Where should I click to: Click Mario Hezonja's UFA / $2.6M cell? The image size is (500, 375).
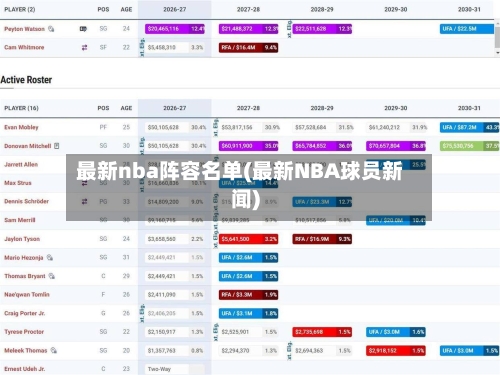pos(248,258)
